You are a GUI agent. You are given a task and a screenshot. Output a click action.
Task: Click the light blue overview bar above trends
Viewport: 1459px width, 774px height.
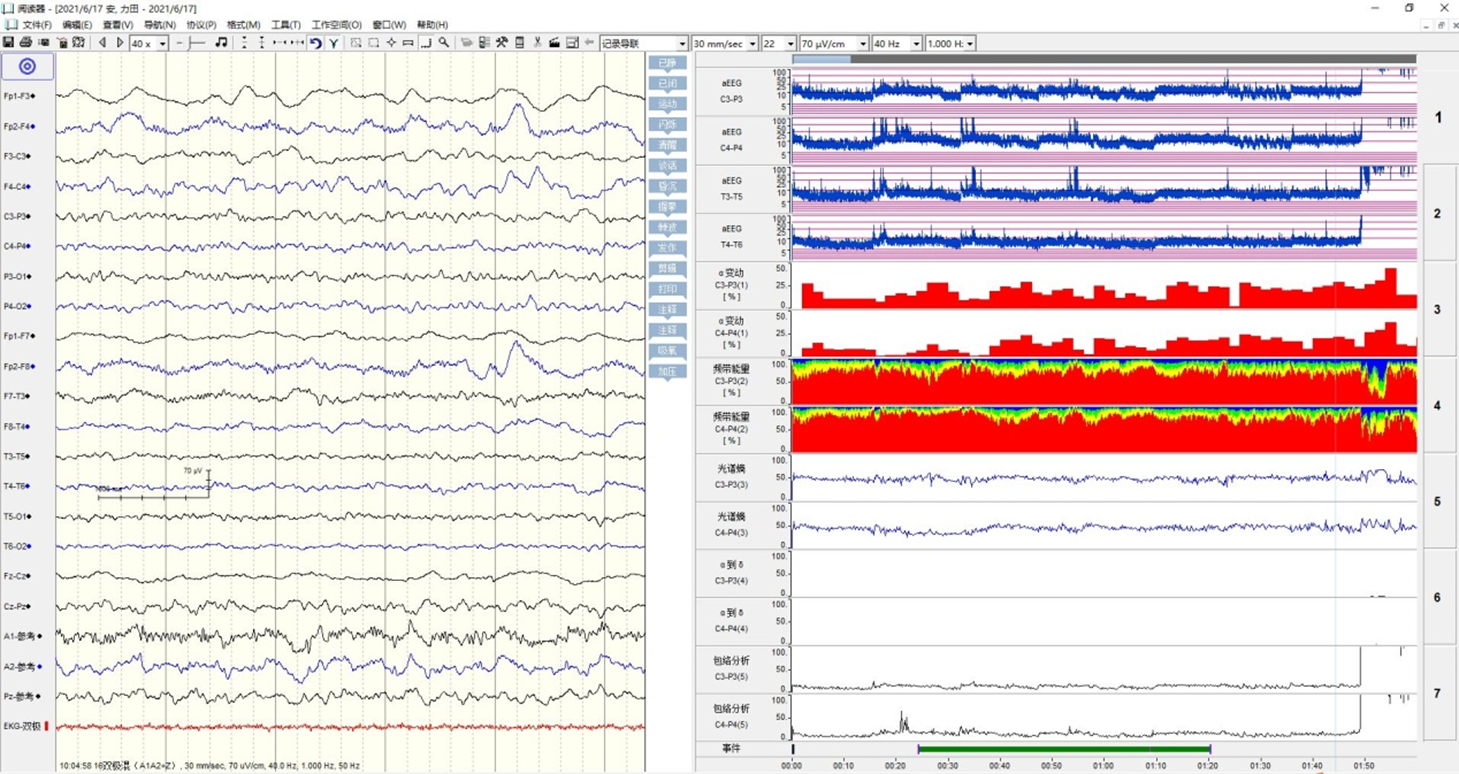pos(821,59)
